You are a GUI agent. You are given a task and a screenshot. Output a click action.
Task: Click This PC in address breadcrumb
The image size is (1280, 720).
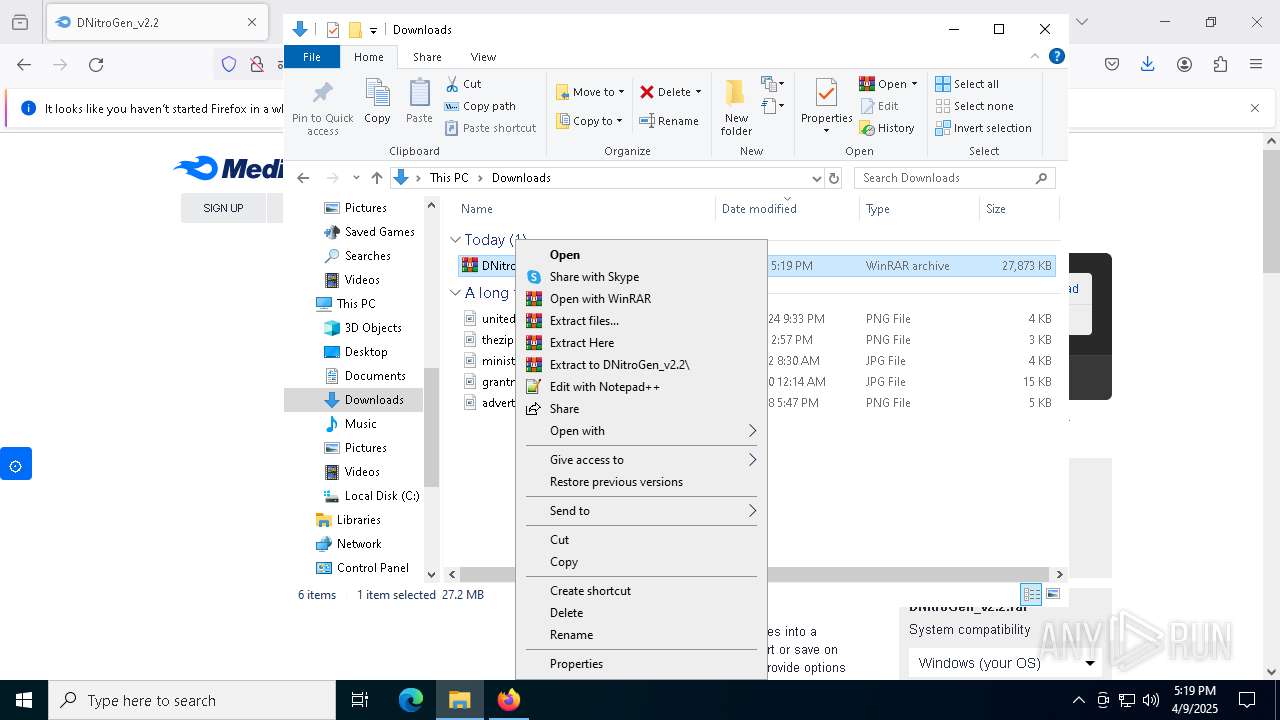tap(449, 178)
